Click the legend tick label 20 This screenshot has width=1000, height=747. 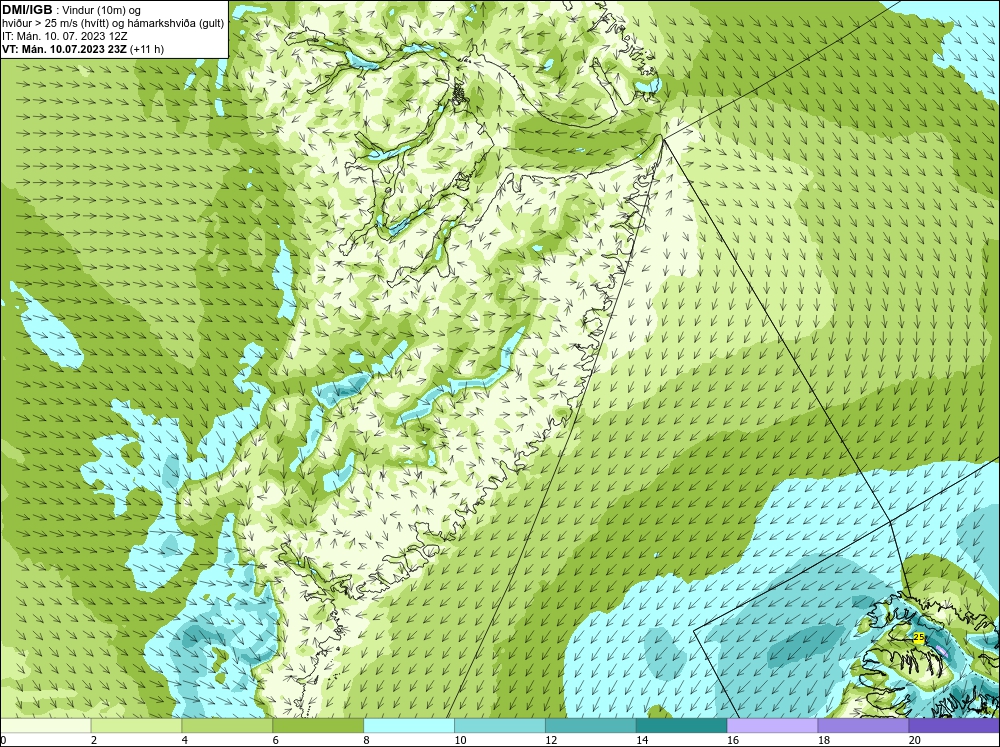point(915,740)
